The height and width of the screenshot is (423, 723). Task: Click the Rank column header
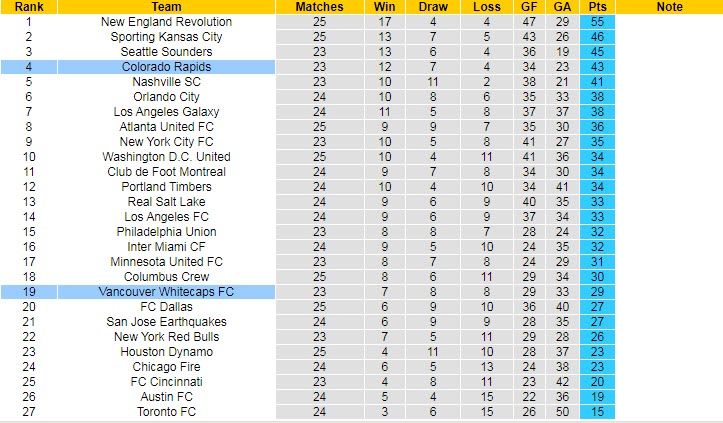tap(29, 7)
